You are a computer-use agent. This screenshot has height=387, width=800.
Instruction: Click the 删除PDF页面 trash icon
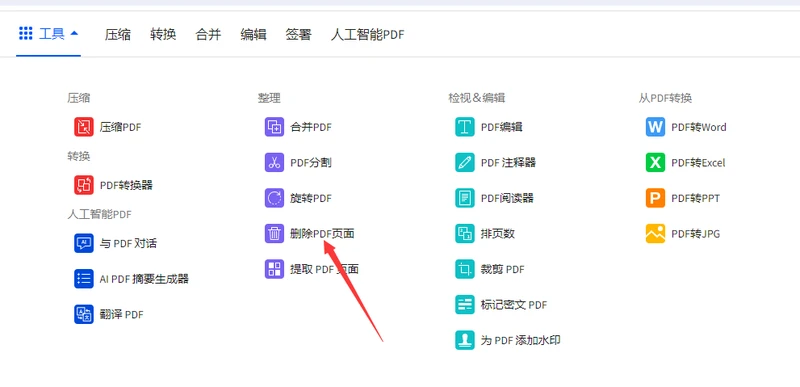pos(274,234)
